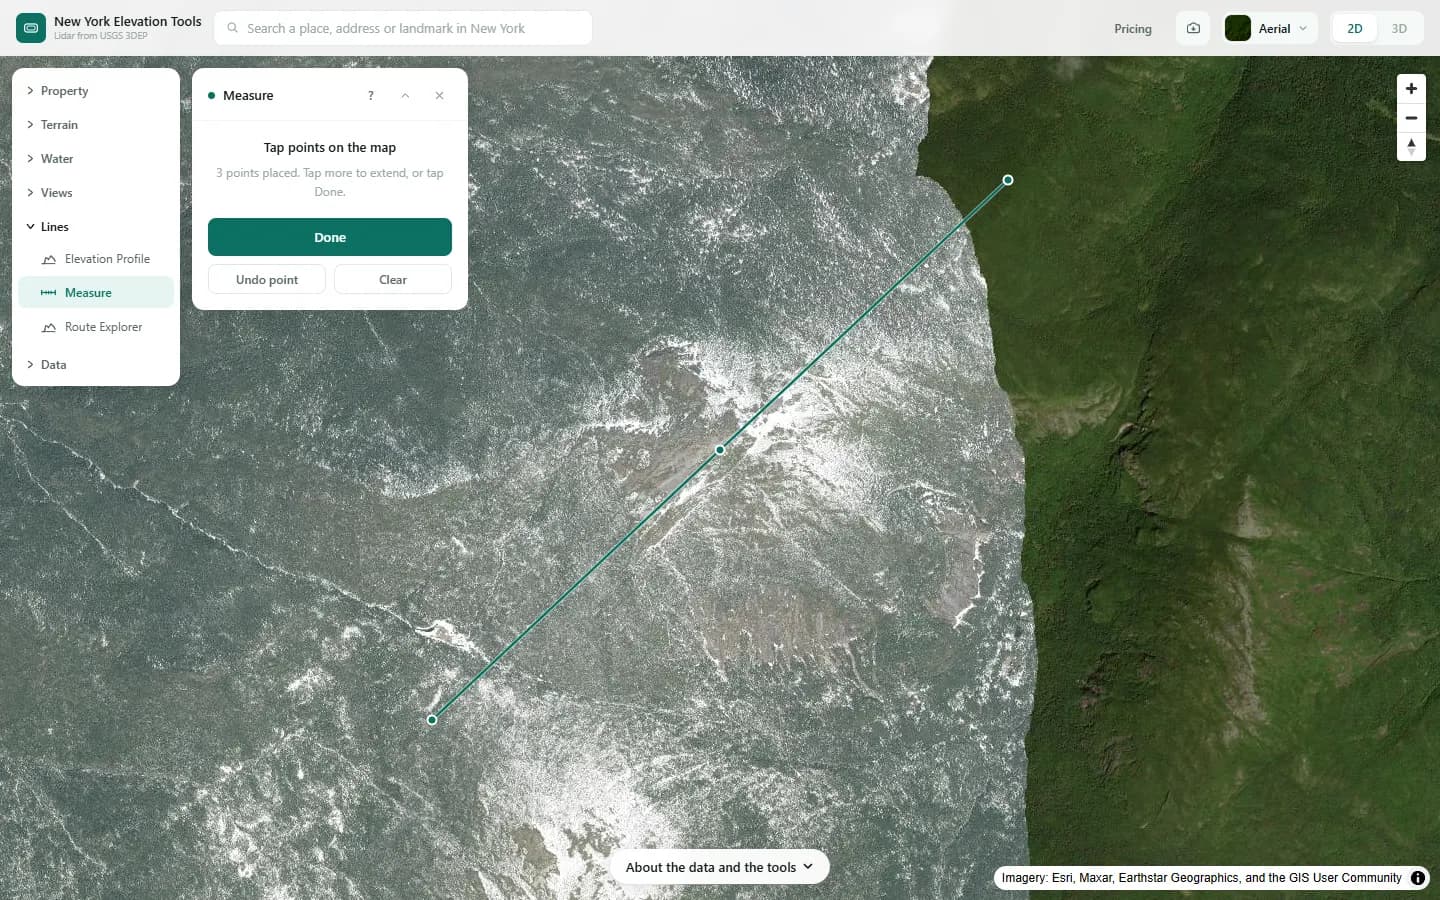Select the Elevation Profile tool

(96, 259)
